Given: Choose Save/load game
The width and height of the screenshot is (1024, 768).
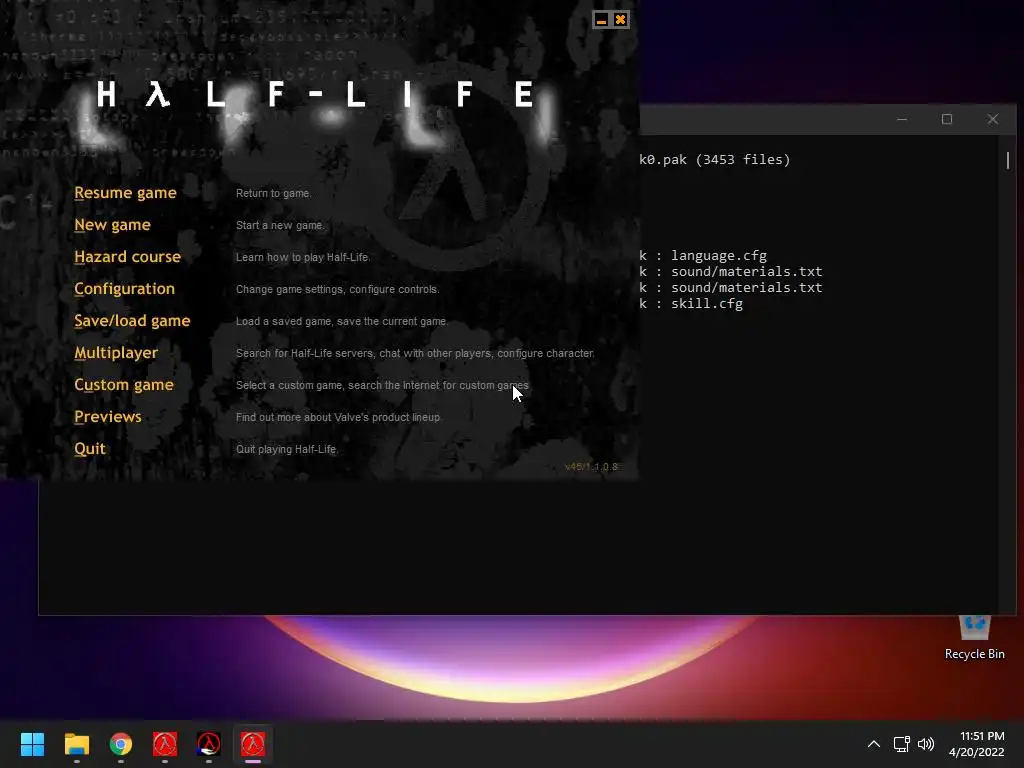Looking at the screenshot, I should pyautogui.click(x=132, y=321).
